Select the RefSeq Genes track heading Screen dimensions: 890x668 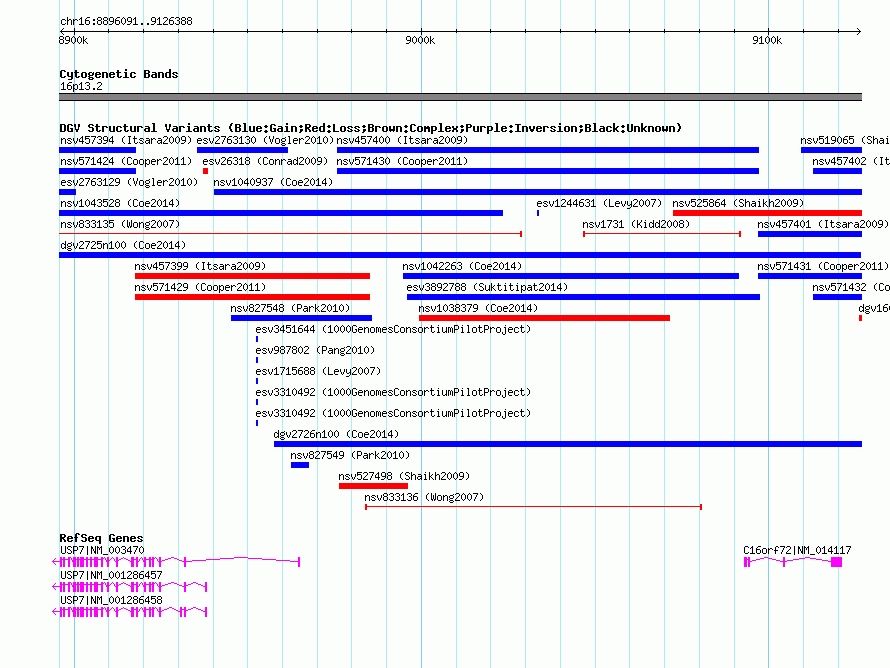click(x=101, y=538)
